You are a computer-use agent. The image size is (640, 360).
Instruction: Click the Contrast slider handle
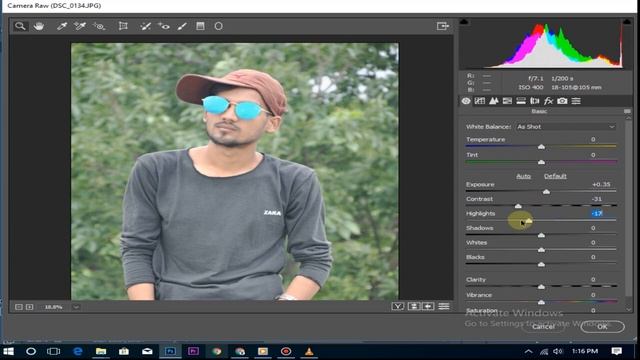click(x=518, y=206)
